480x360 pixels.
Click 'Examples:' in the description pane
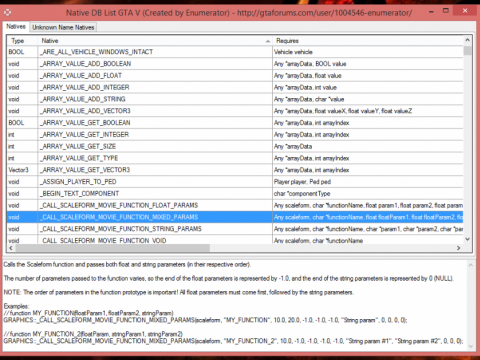click(16, 306)
